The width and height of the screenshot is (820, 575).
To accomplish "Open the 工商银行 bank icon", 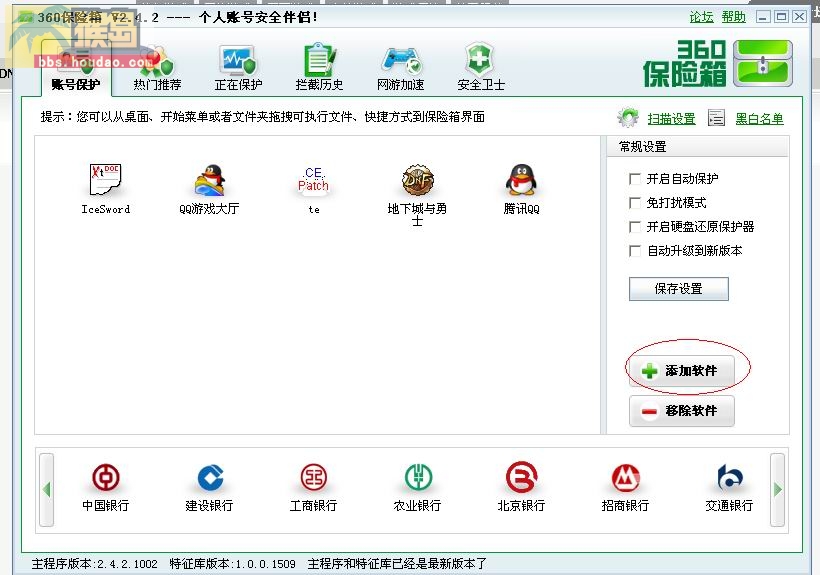I will pyautogui.click(x=313, y=477).
